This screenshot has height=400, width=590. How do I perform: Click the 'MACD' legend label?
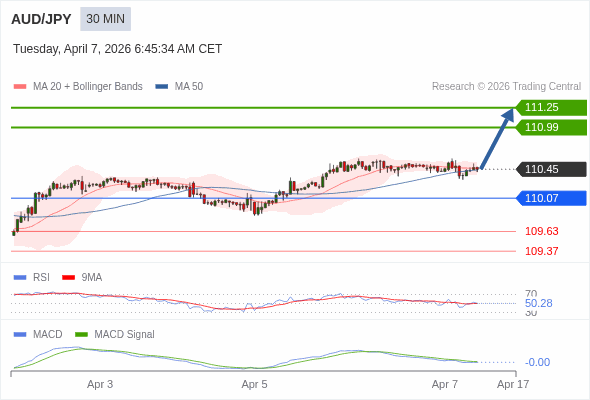[x=48, y=335]
